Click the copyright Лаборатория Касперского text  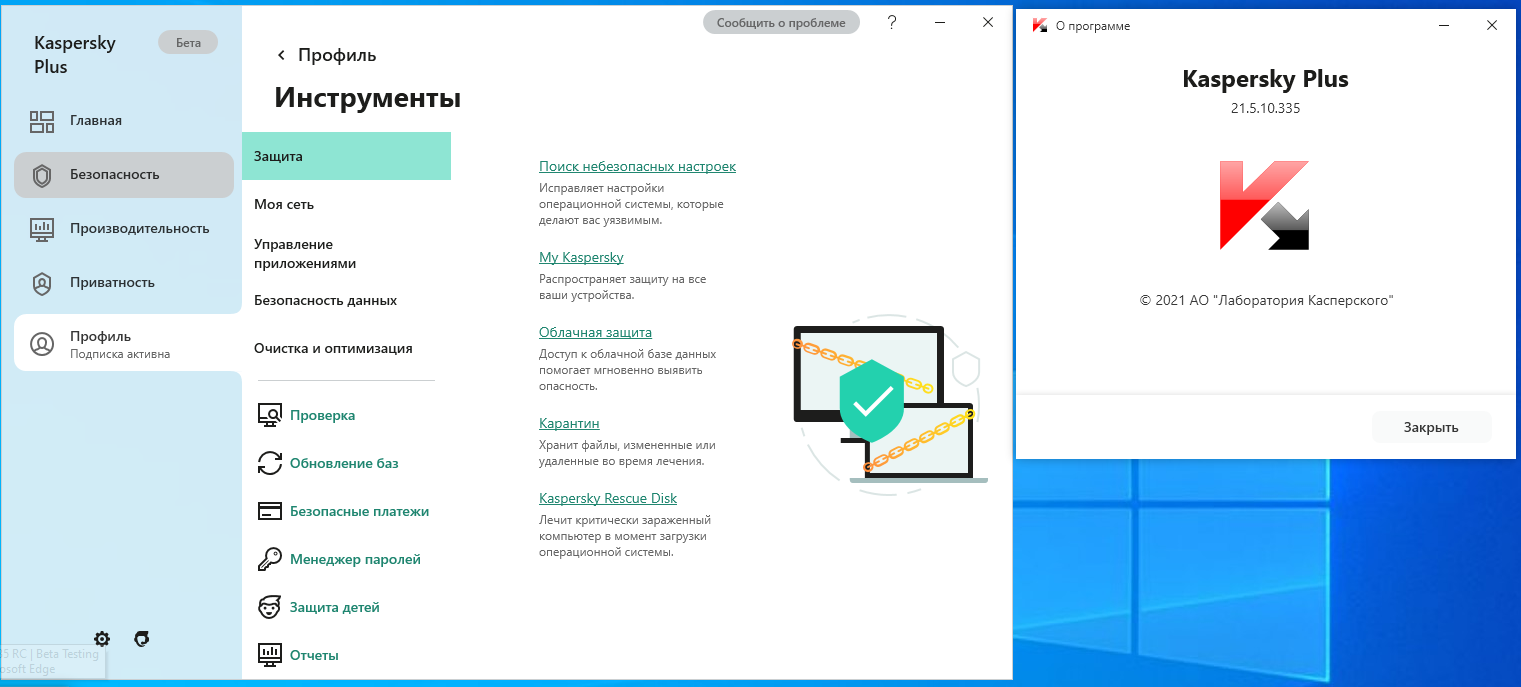tap(1266, 300)
